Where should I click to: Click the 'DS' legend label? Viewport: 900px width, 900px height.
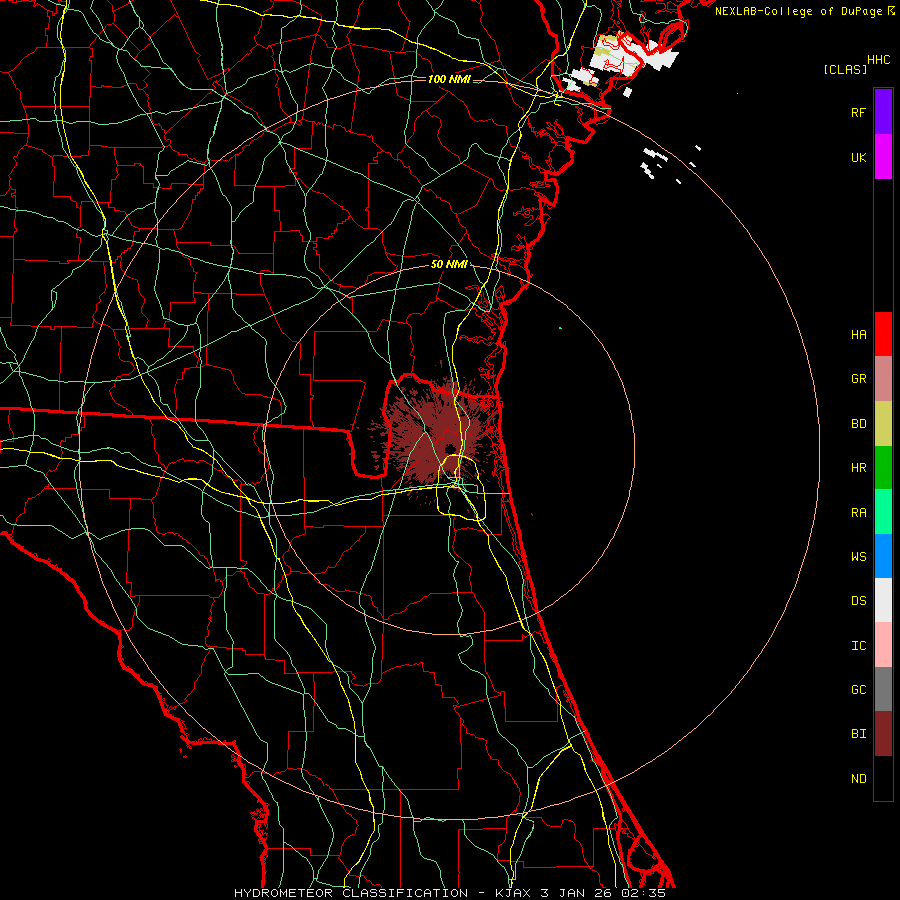[858, 601]
